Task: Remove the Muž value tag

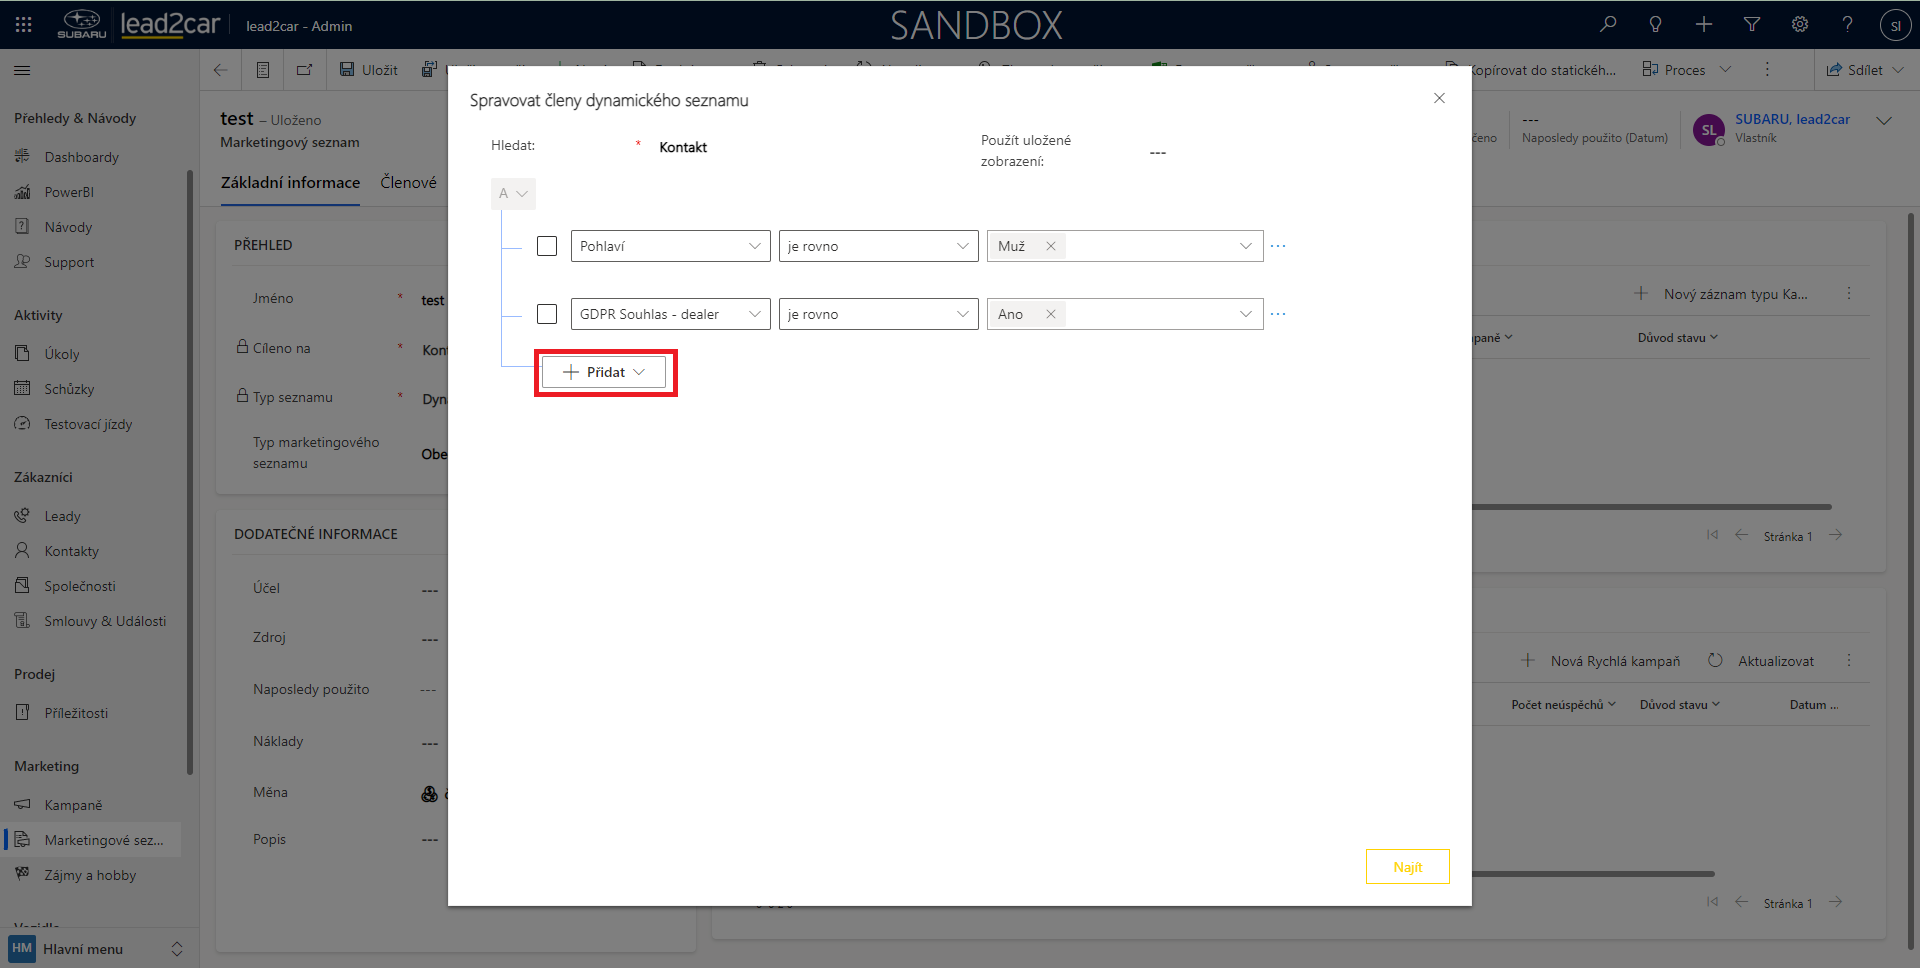Action: [x=1051, y=246]
